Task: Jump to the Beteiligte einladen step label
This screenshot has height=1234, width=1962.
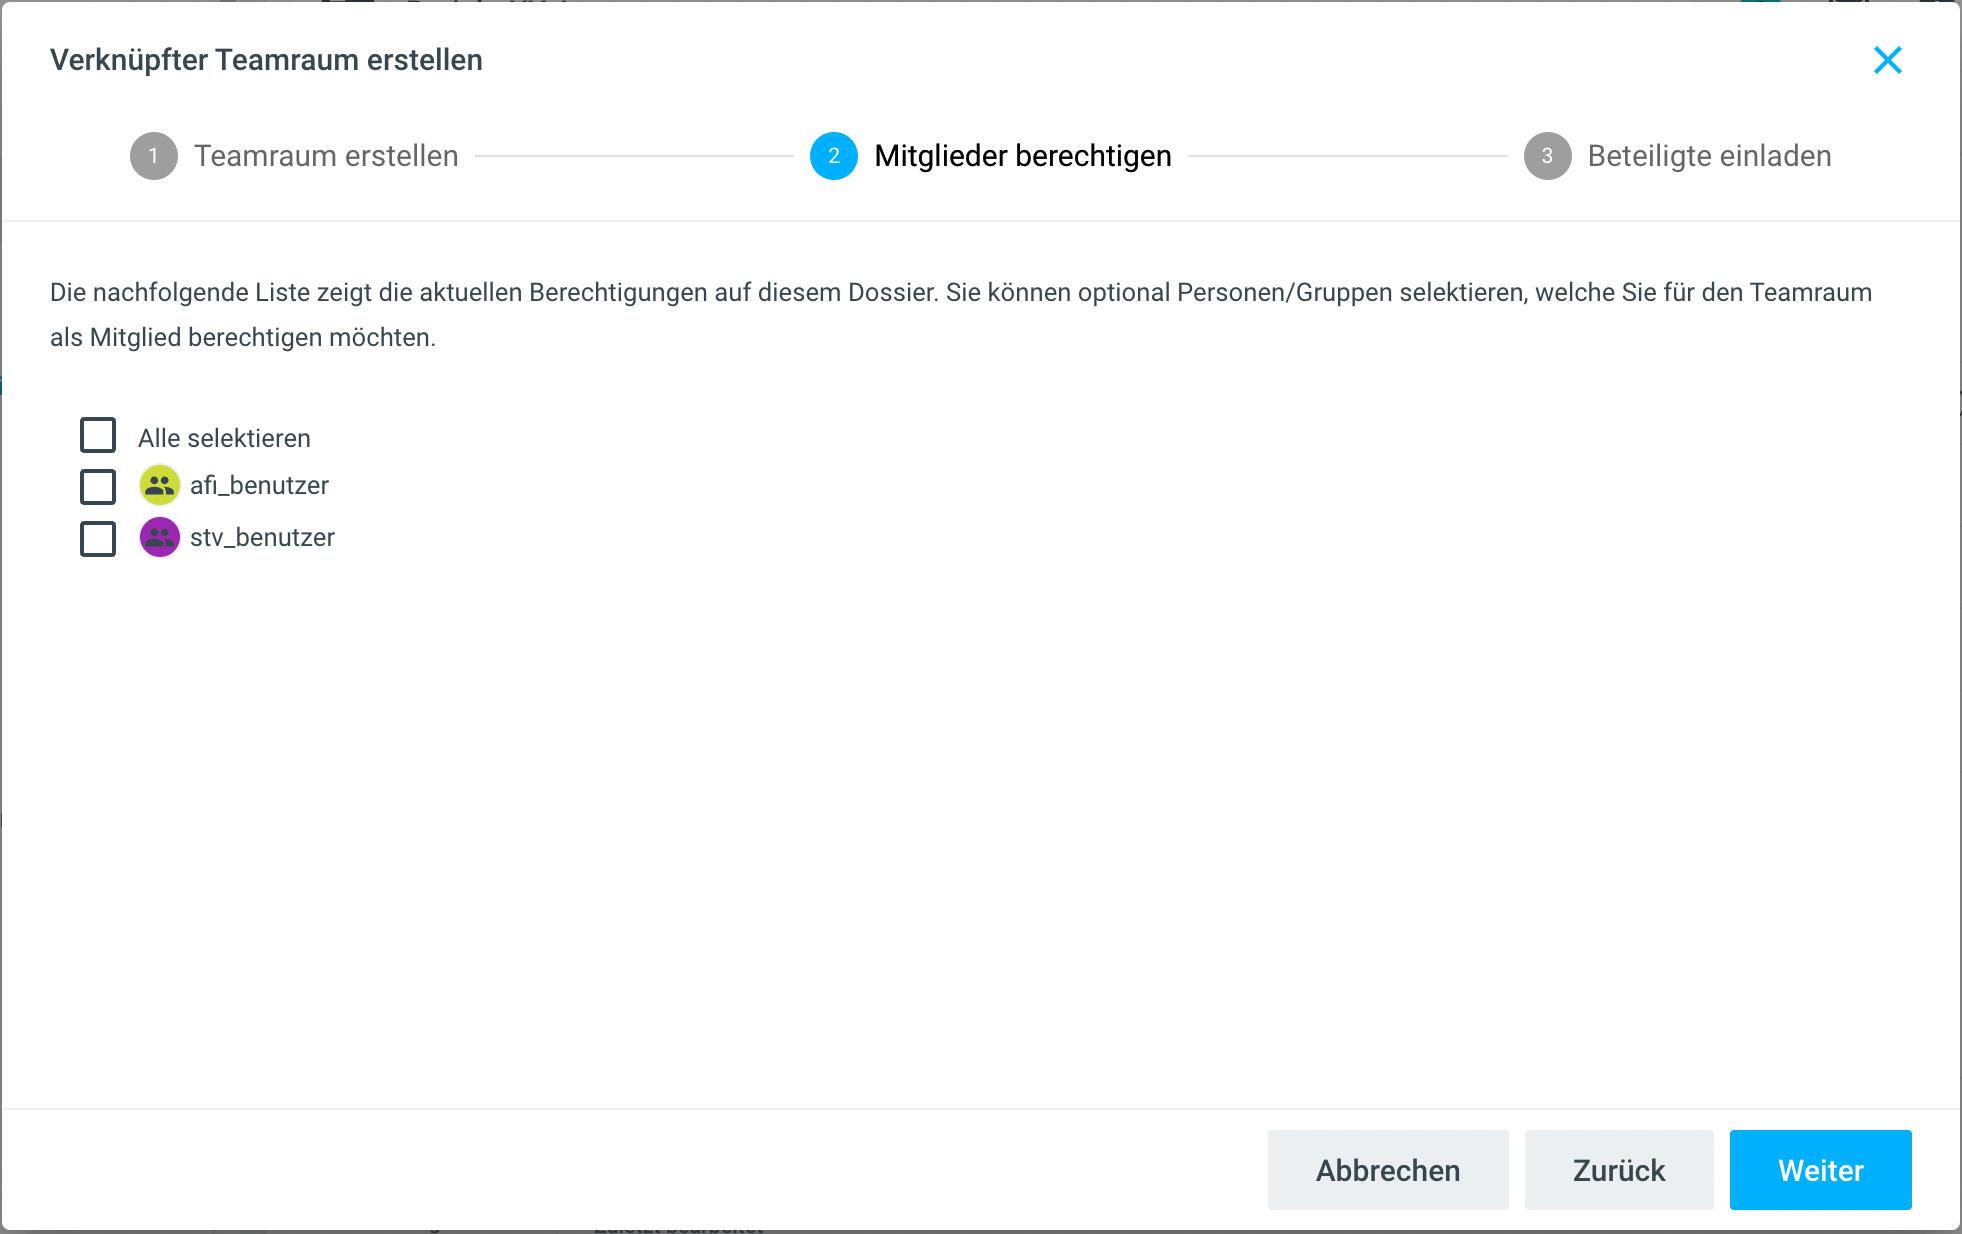Action: pos(1709,156)
